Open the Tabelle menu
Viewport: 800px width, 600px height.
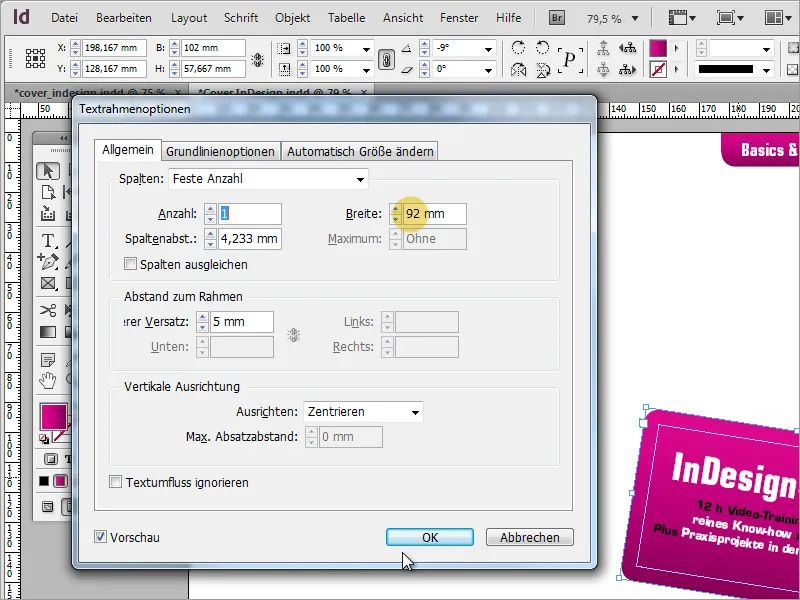point(346,18)
